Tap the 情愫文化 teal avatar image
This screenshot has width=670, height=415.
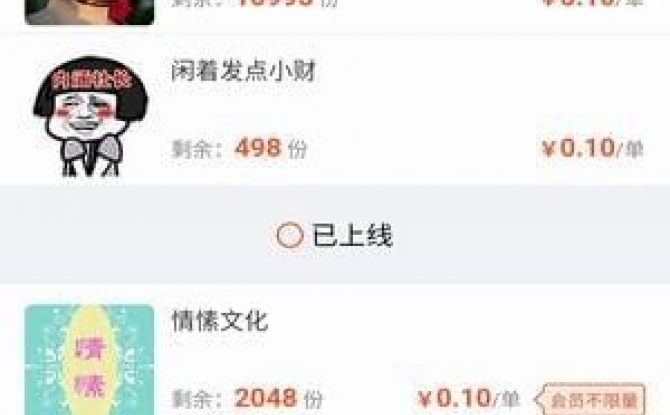pos(89,359)
